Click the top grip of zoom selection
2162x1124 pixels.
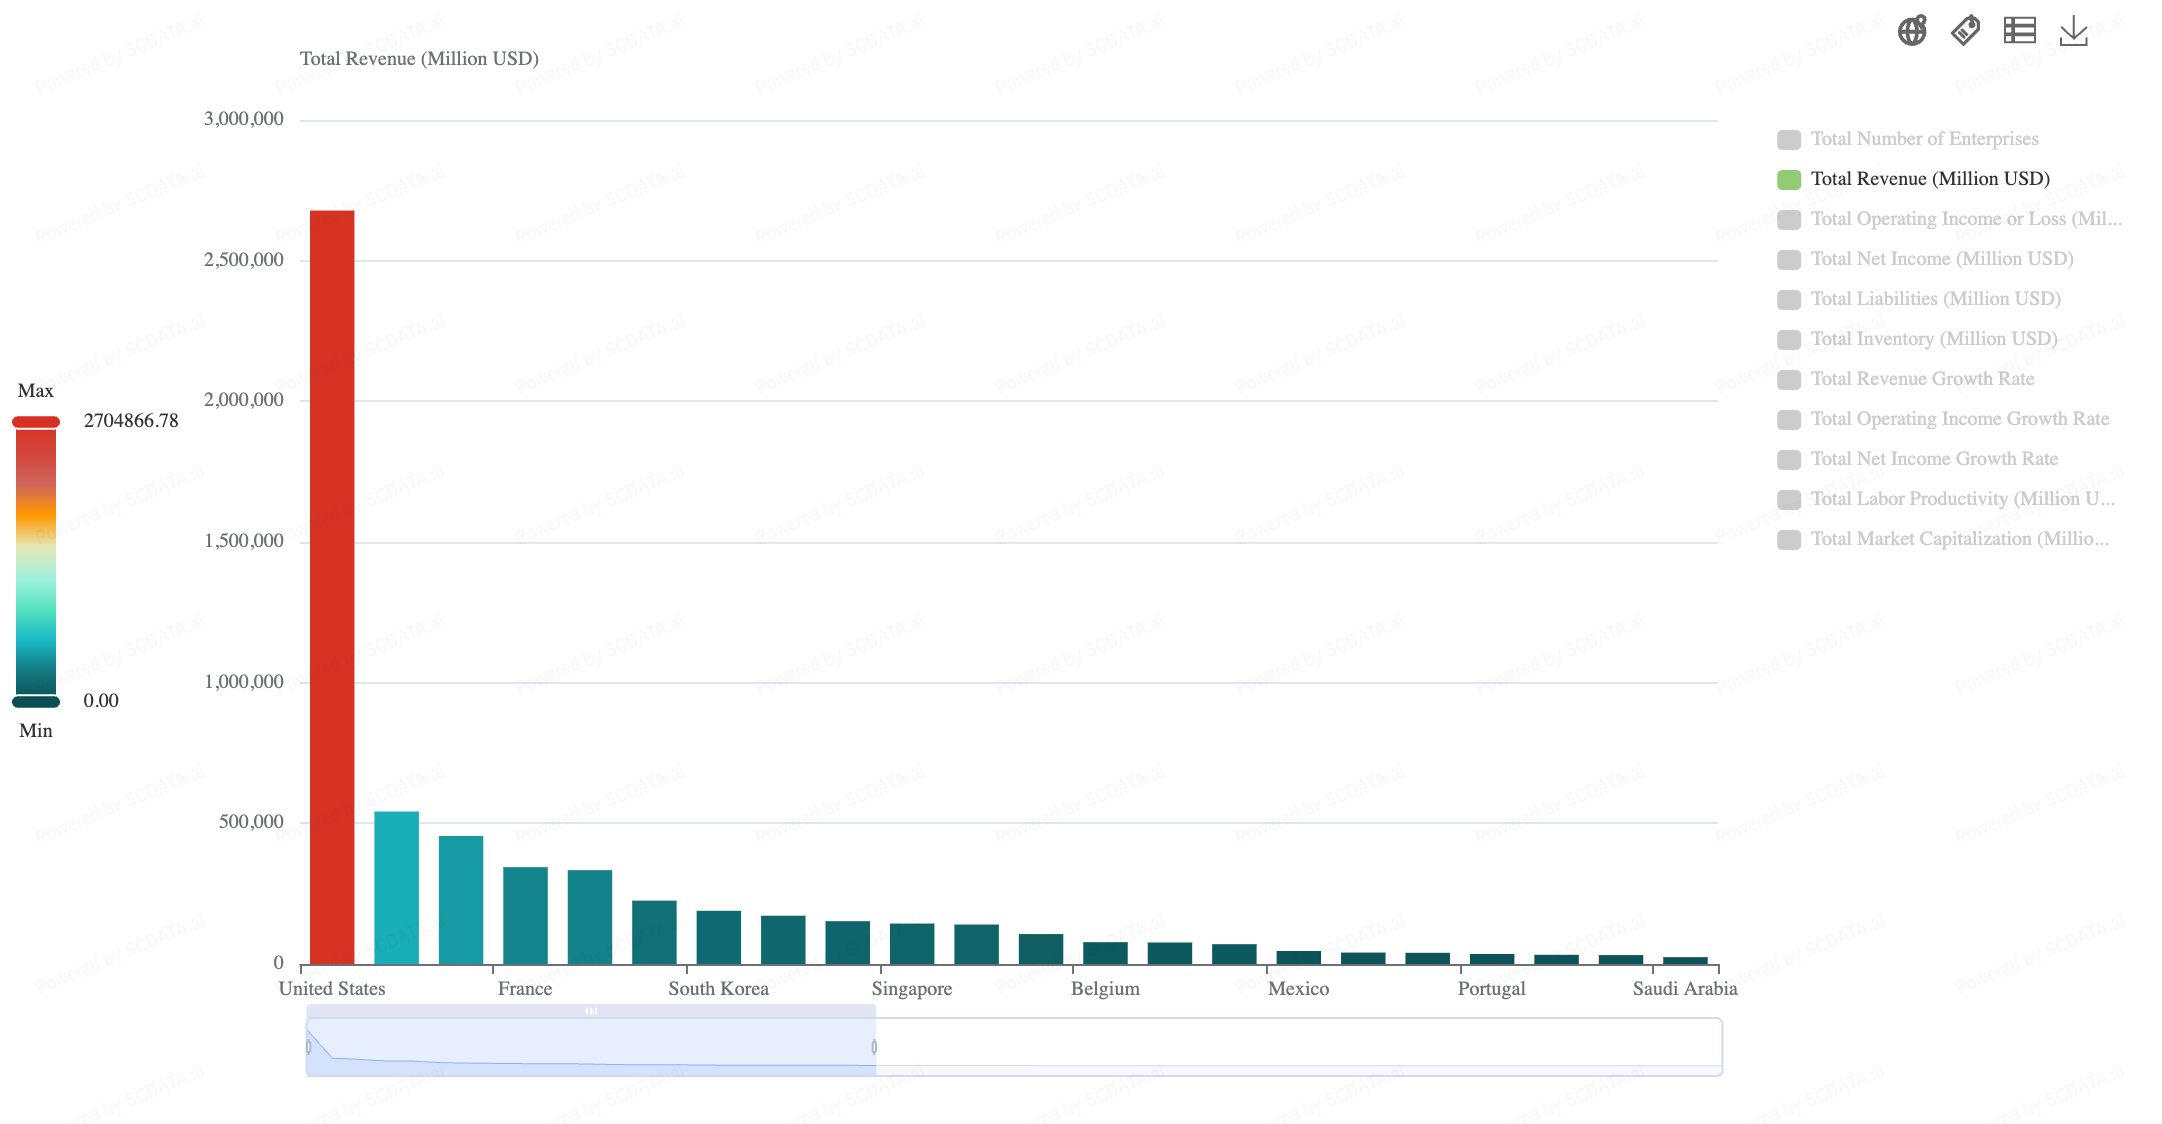(591, 1011)
